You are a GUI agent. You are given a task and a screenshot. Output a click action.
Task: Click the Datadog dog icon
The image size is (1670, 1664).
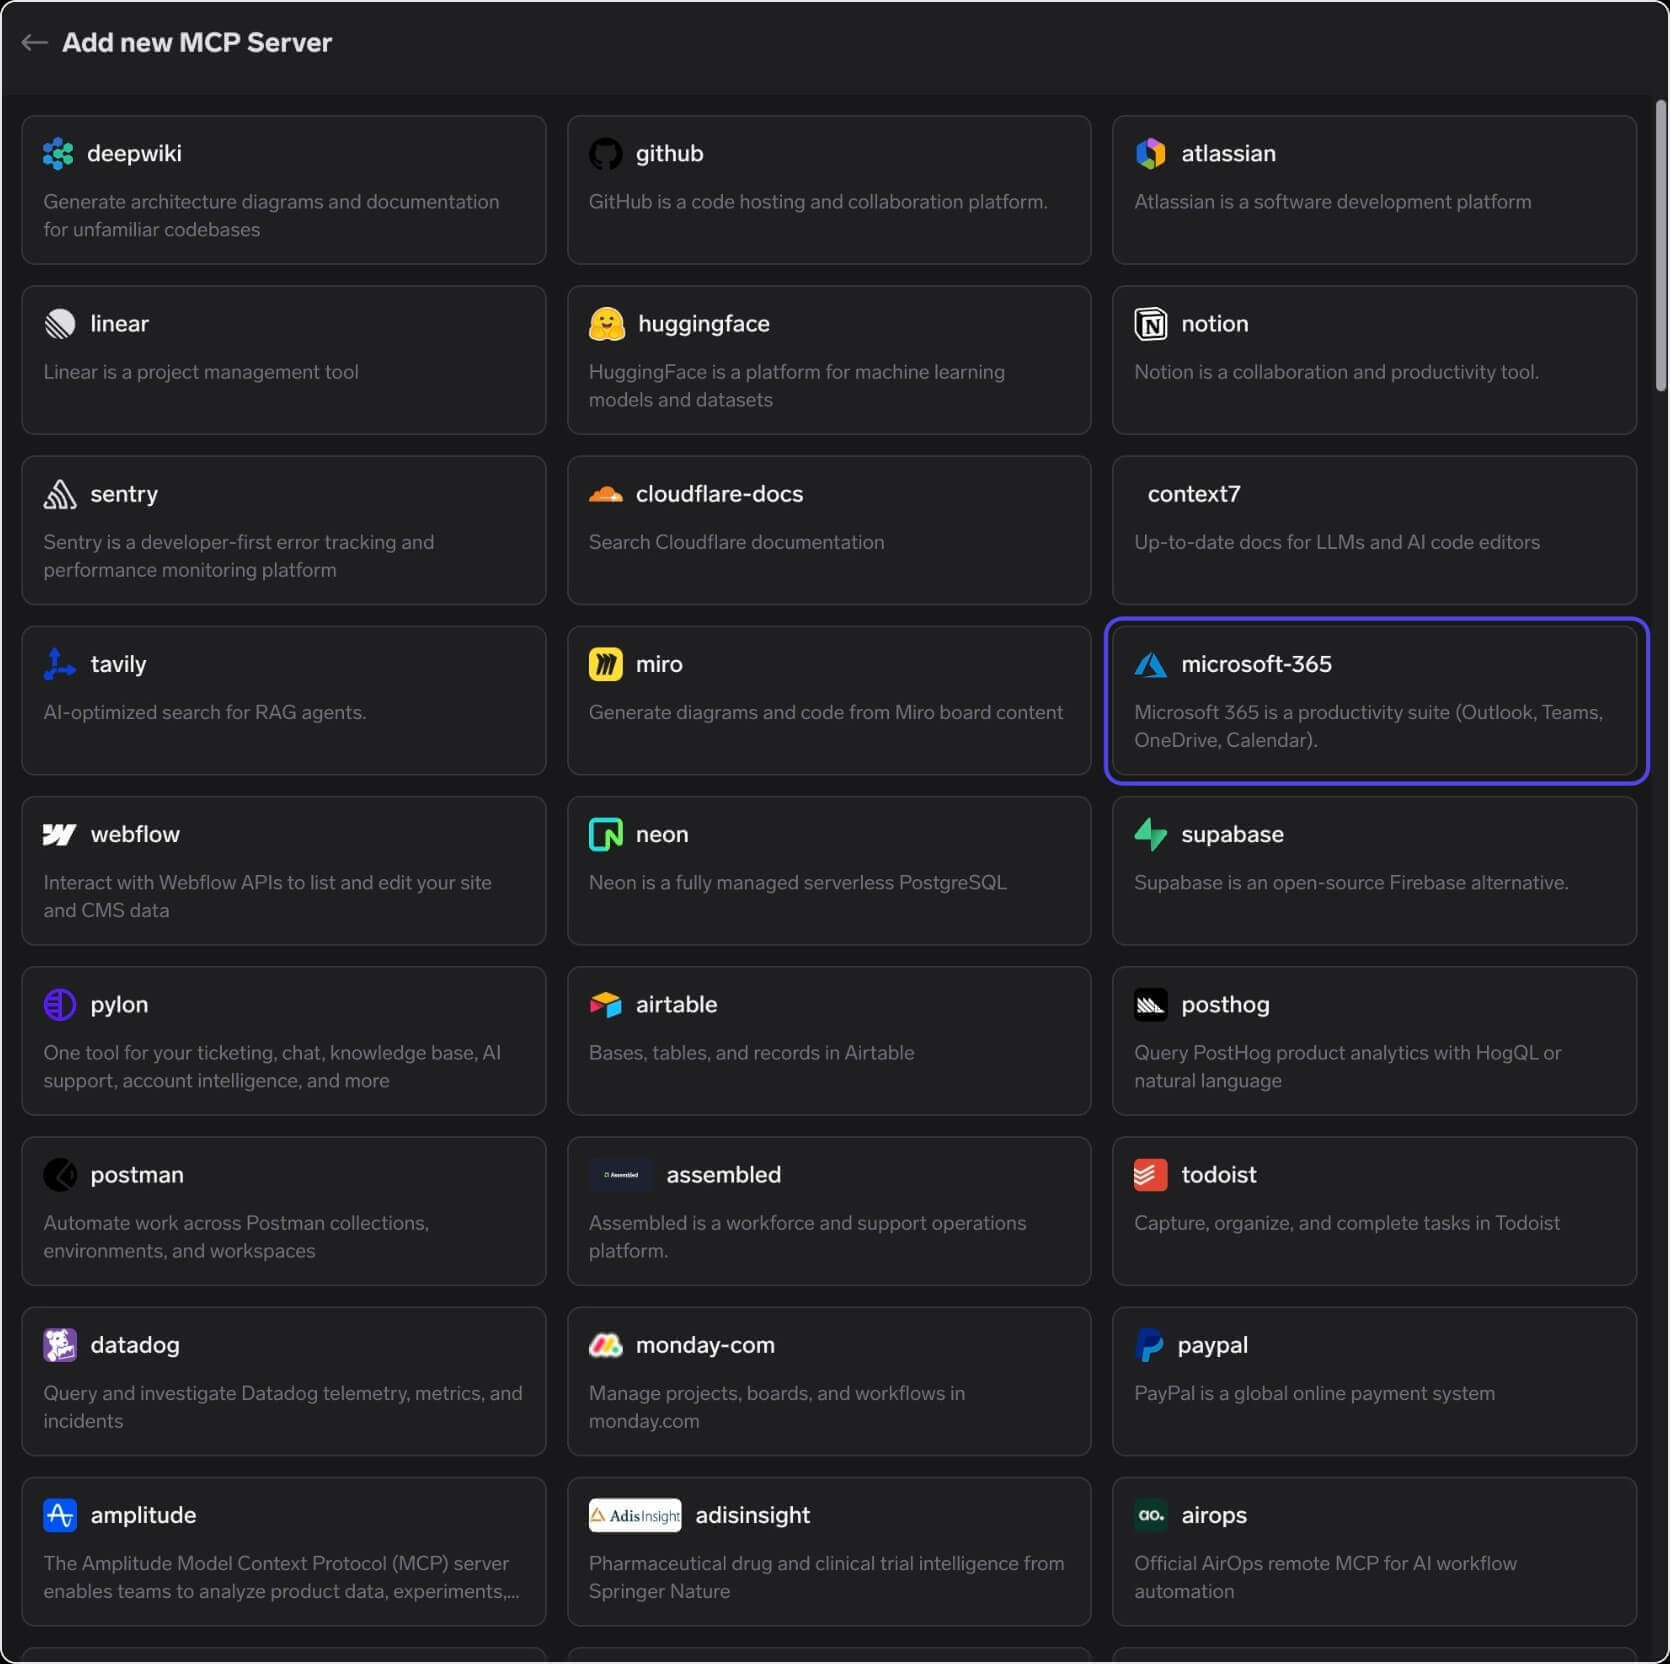click(x=60, y=1345)
